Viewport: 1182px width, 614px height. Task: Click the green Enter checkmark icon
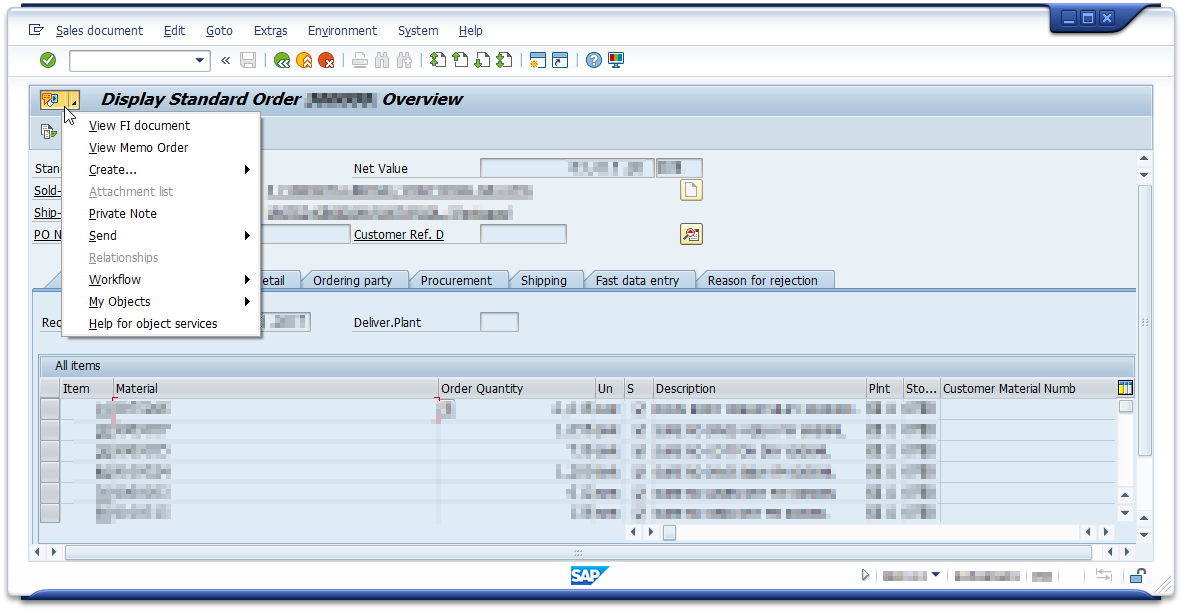click(x=48, y=60)
